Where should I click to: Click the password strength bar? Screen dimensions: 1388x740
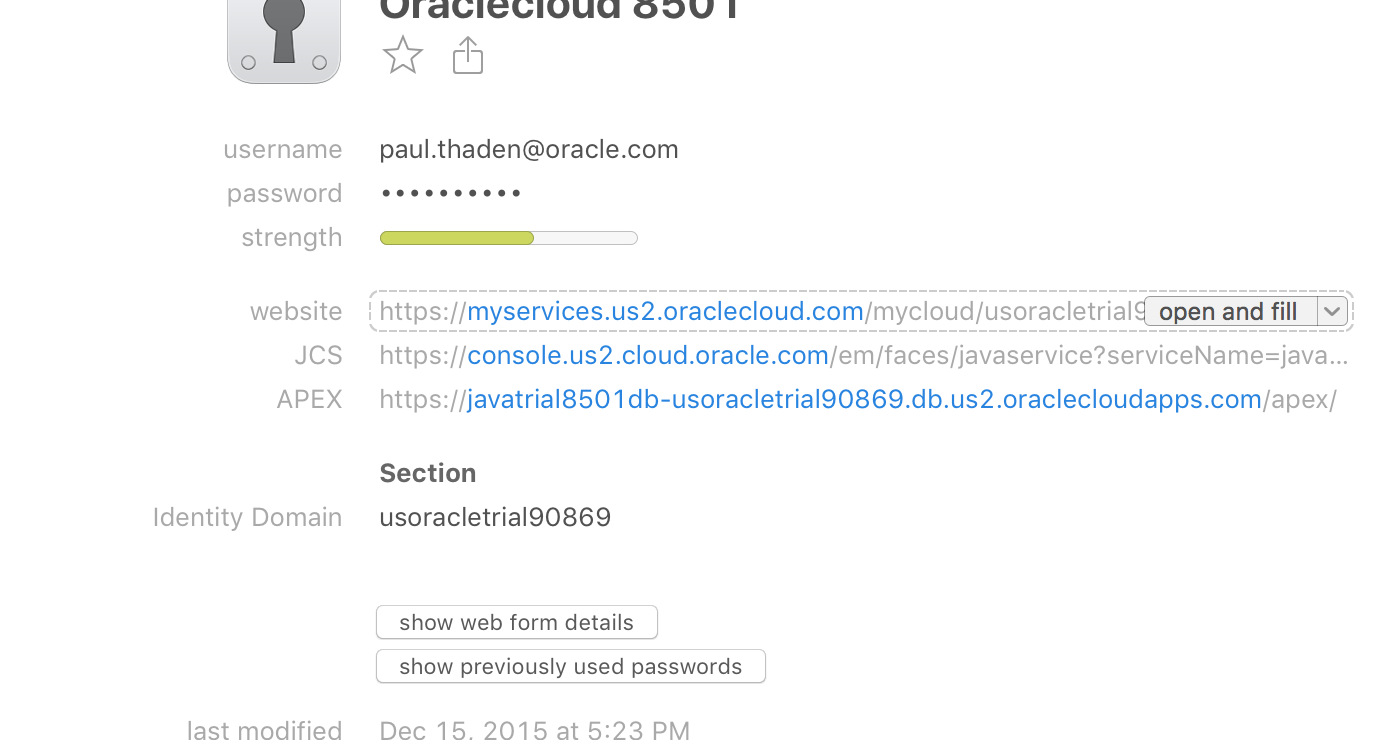509,238
